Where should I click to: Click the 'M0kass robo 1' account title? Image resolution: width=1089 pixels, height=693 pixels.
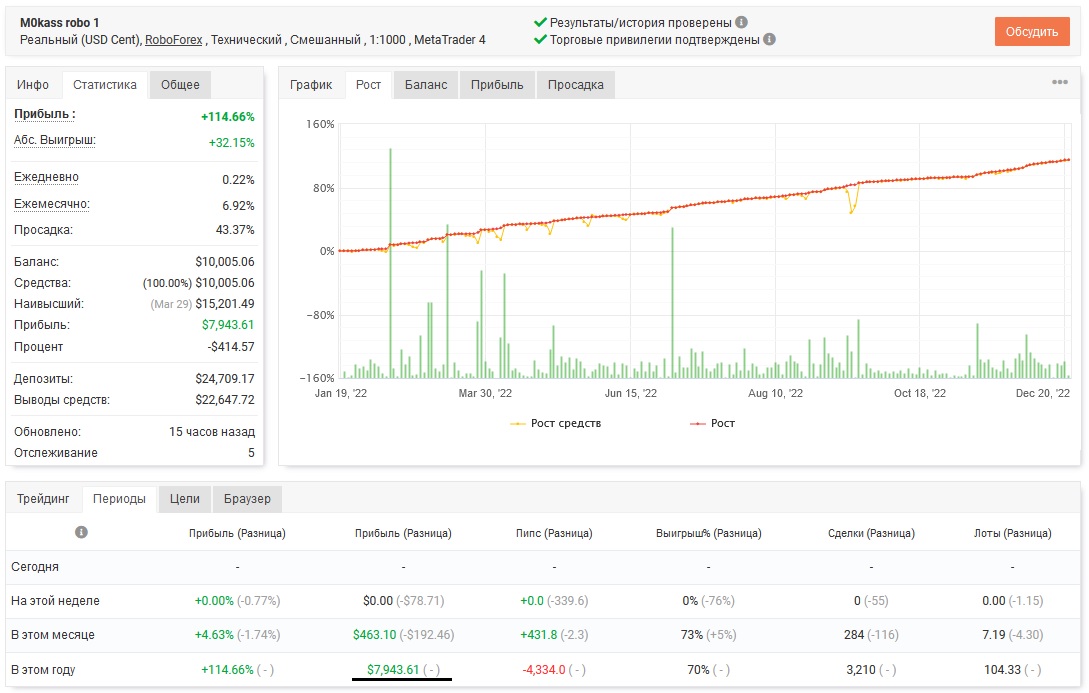tap(60, 22)
